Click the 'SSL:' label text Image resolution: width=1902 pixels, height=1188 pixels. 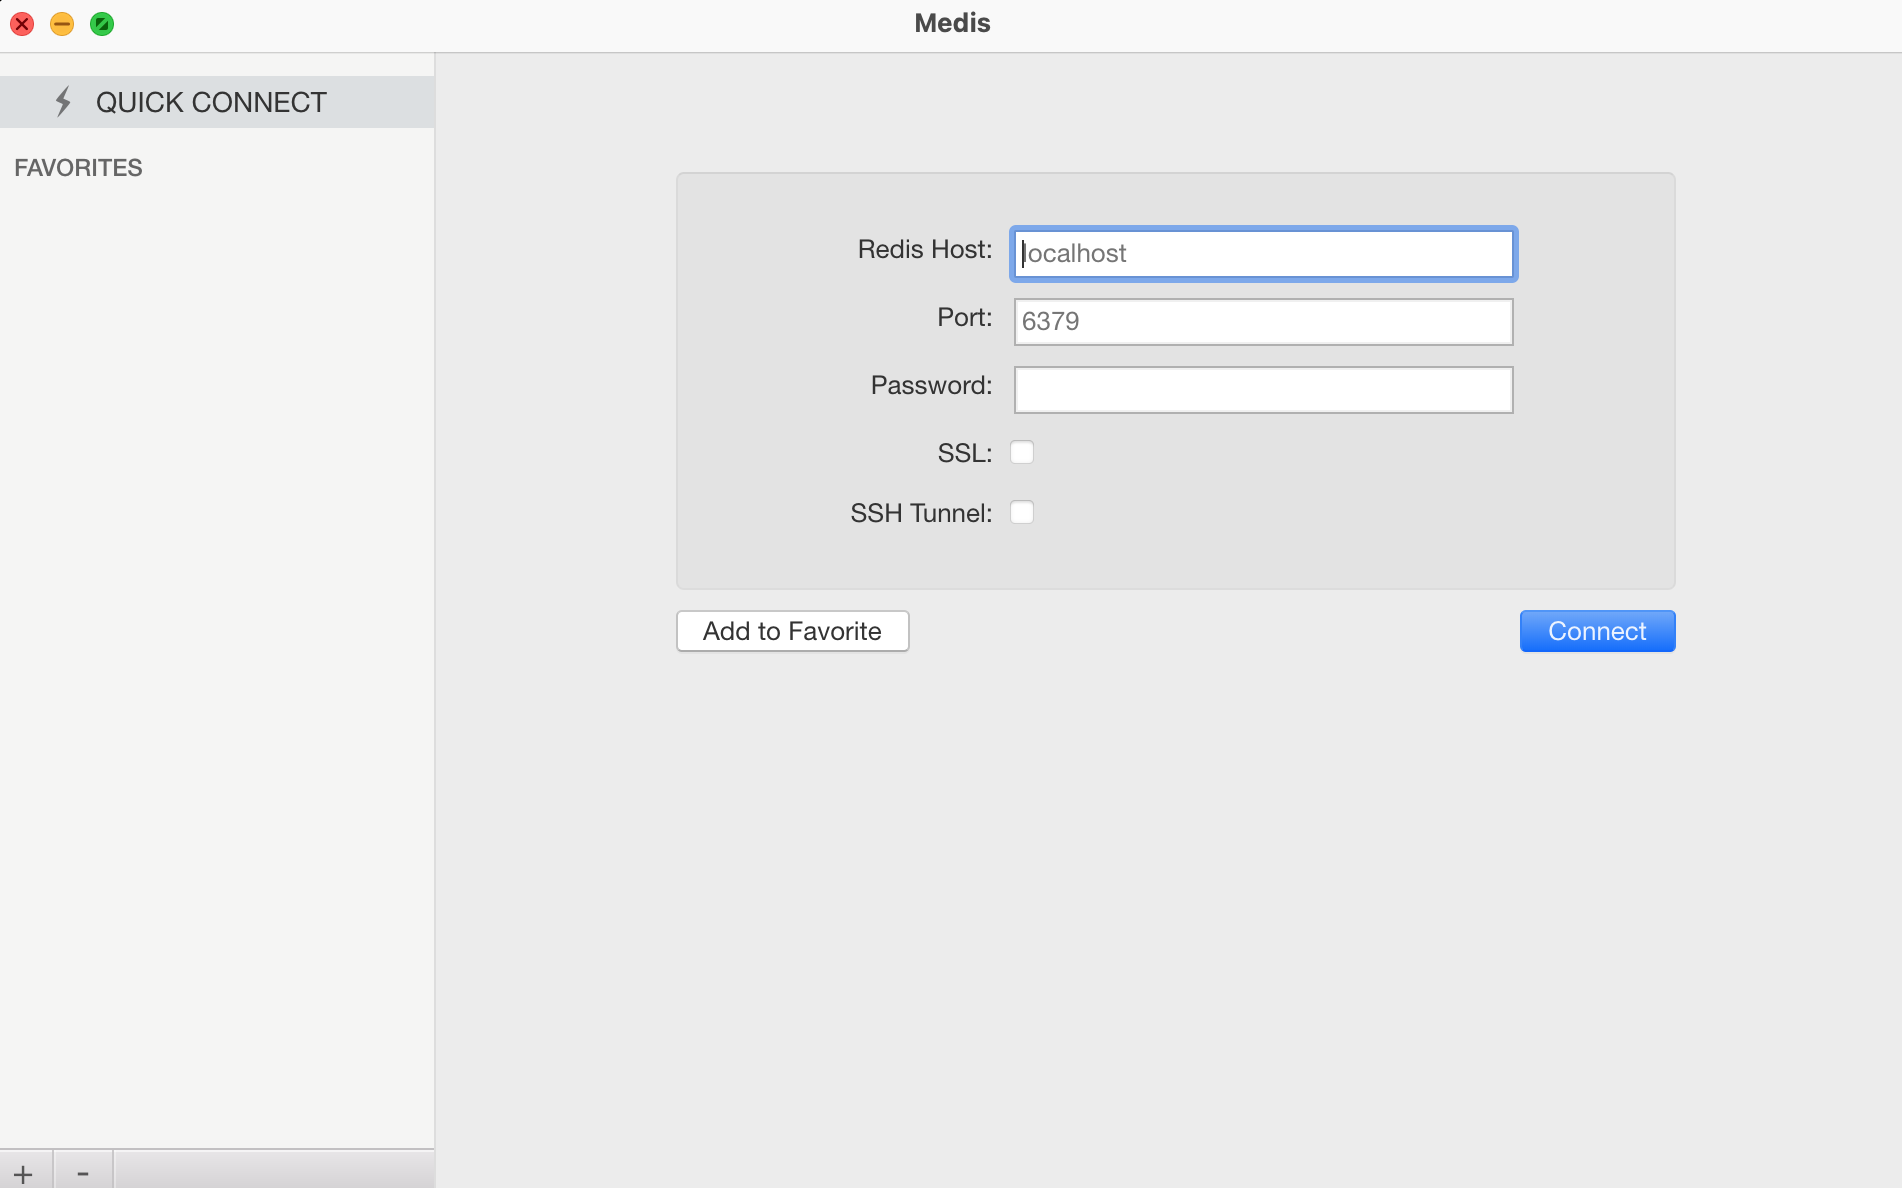coord(964,454)
